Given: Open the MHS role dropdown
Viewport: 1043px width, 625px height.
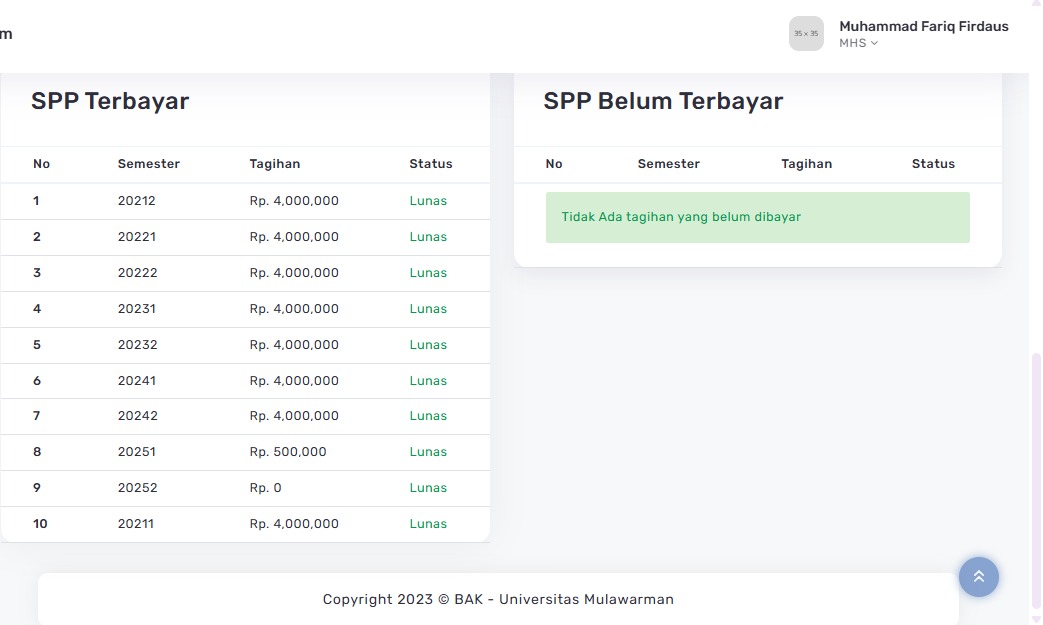Looking at the screenshot, I should (x=858, y=43).
